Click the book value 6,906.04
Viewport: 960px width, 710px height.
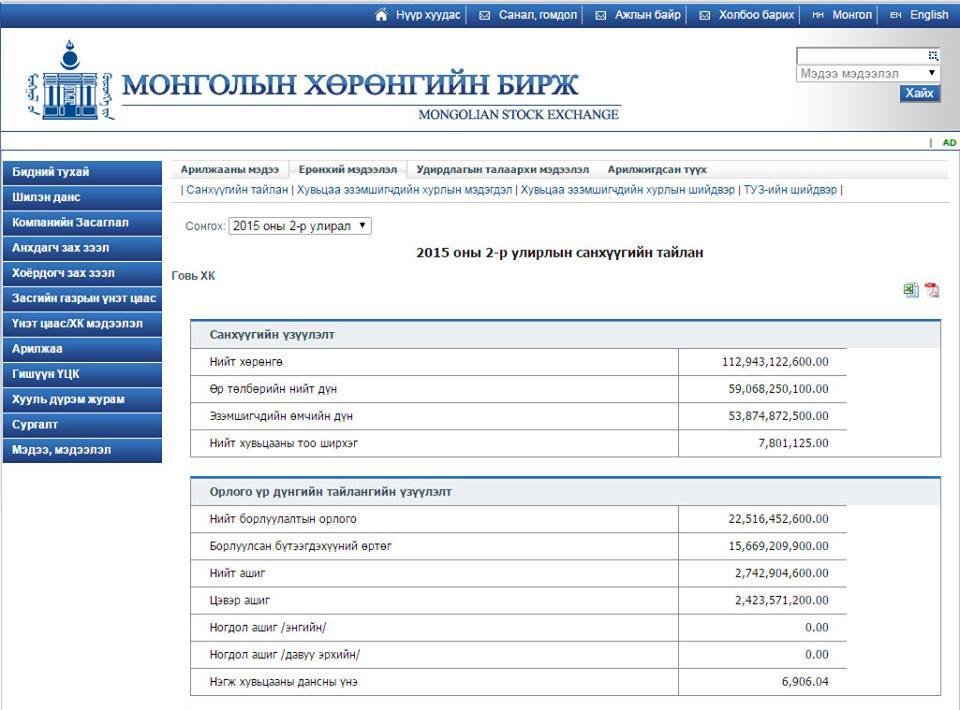coord(805,681)
